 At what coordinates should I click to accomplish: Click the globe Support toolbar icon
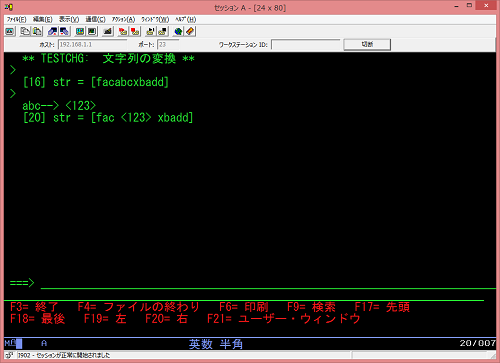click(178, 32)
